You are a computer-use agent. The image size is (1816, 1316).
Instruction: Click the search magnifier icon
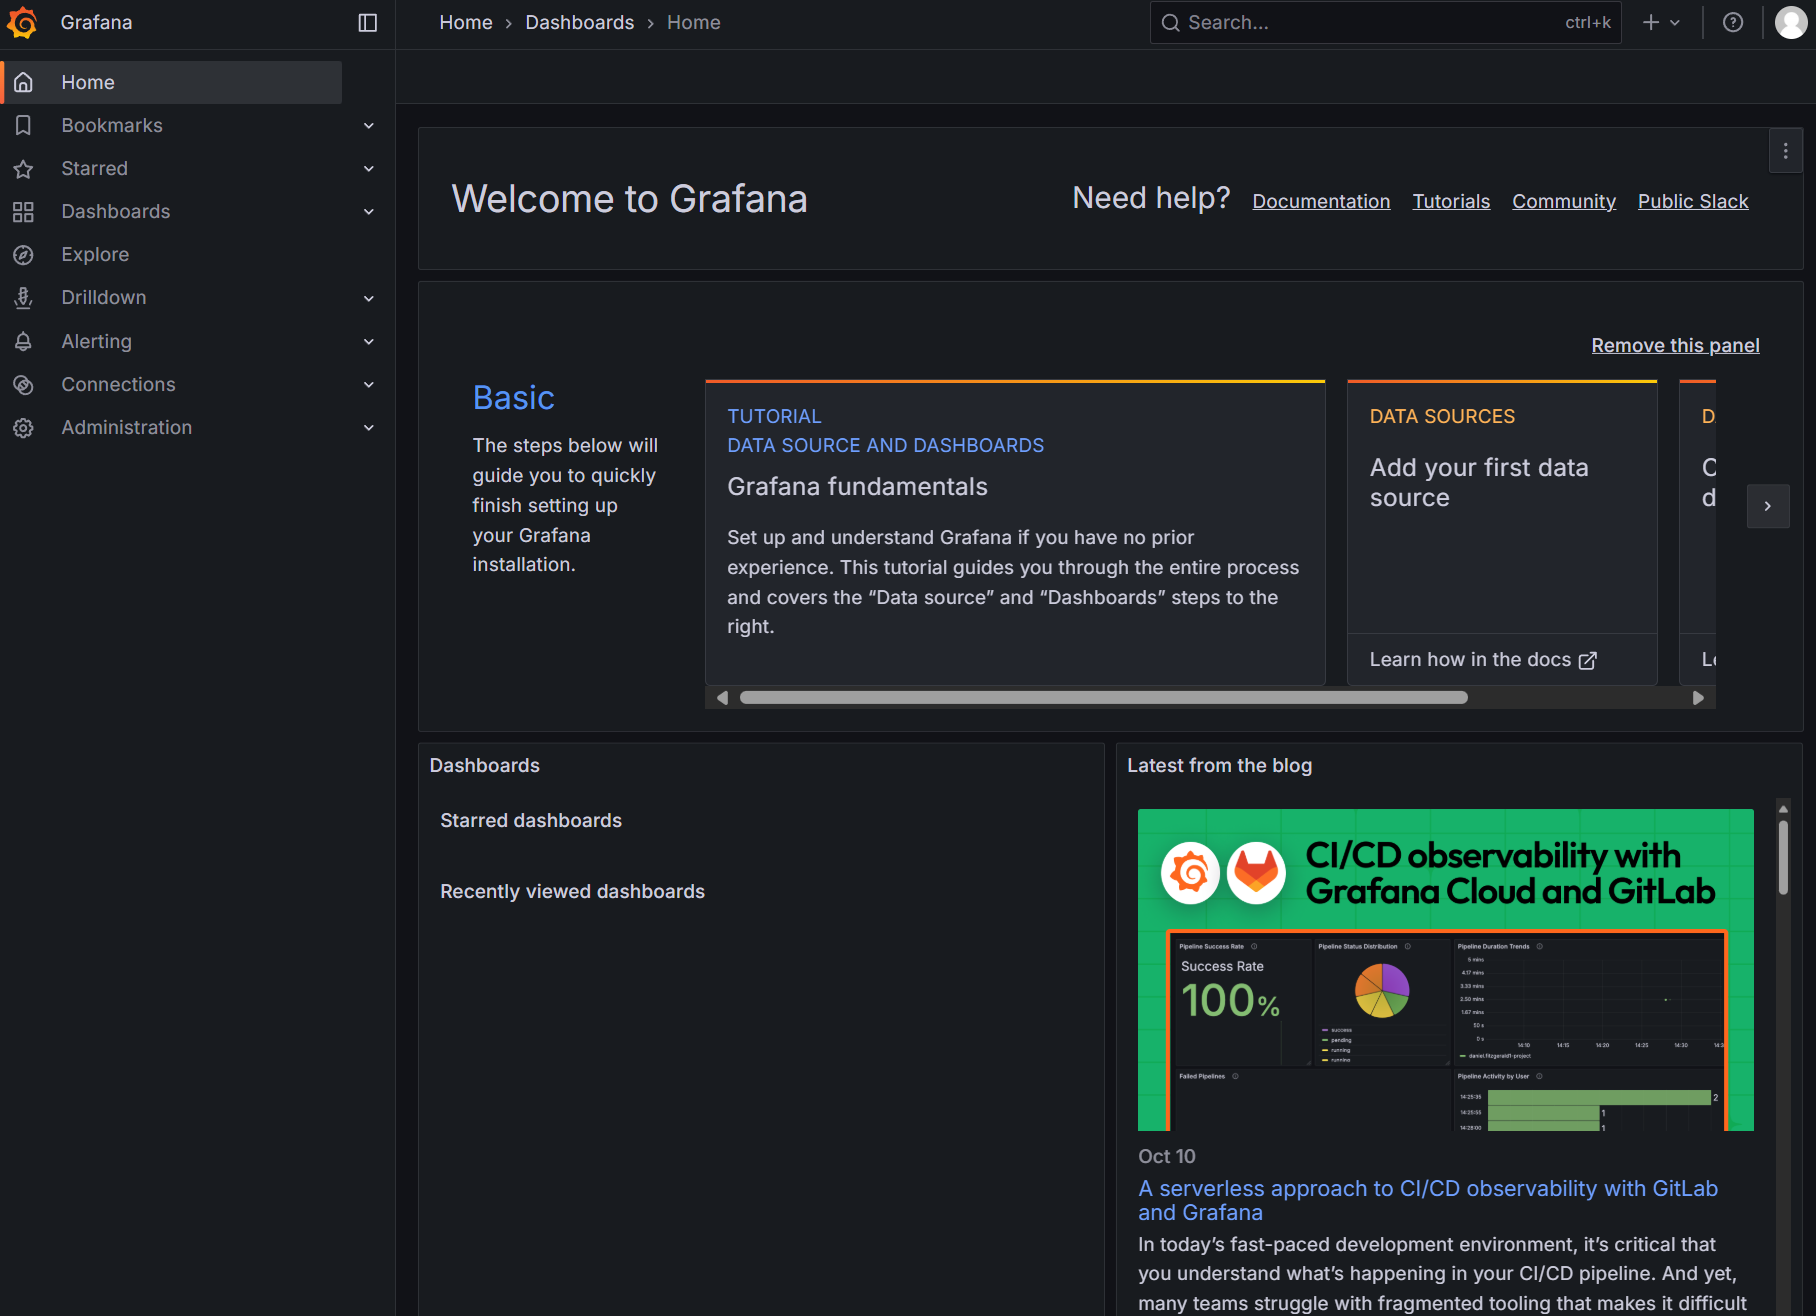[x=1170, y=22]
